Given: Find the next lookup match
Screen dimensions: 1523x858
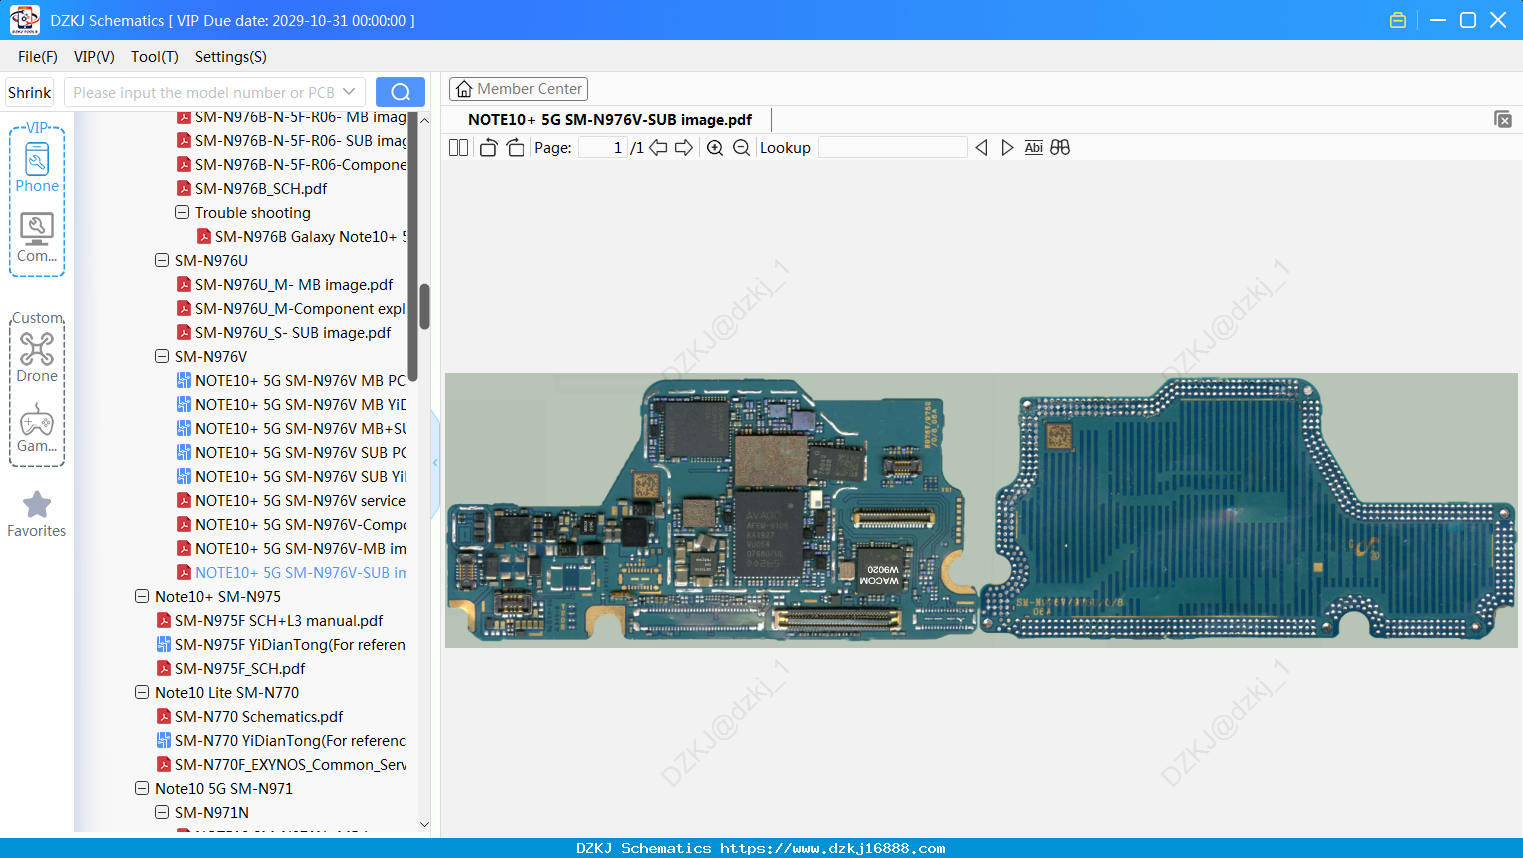Looking at the screenshot, I should click(1007, 148).
